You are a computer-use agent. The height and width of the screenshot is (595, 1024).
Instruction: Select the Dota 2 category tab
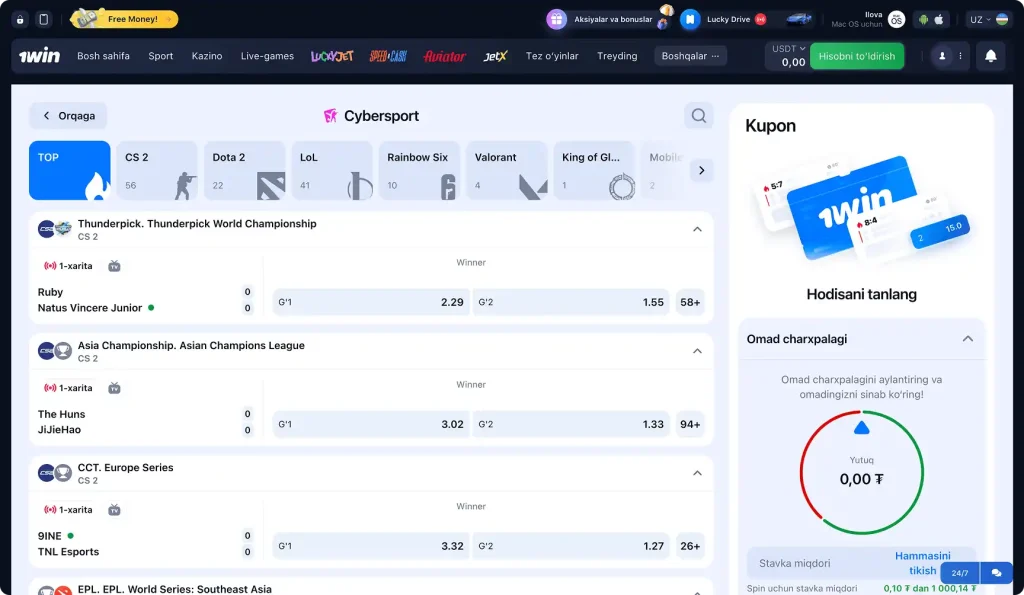click(x=244, y=170)
